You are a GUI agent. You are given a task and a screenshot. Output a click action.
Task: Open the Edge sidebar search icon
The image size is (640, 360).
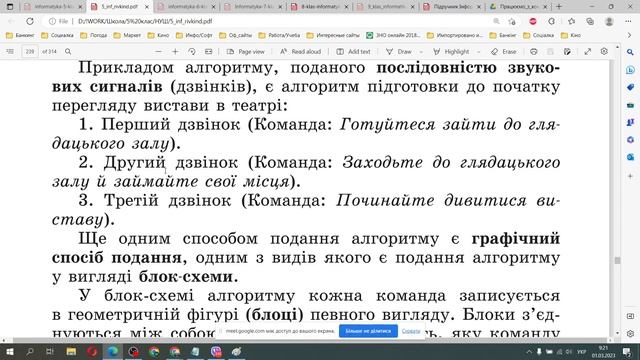pos(630,52)
